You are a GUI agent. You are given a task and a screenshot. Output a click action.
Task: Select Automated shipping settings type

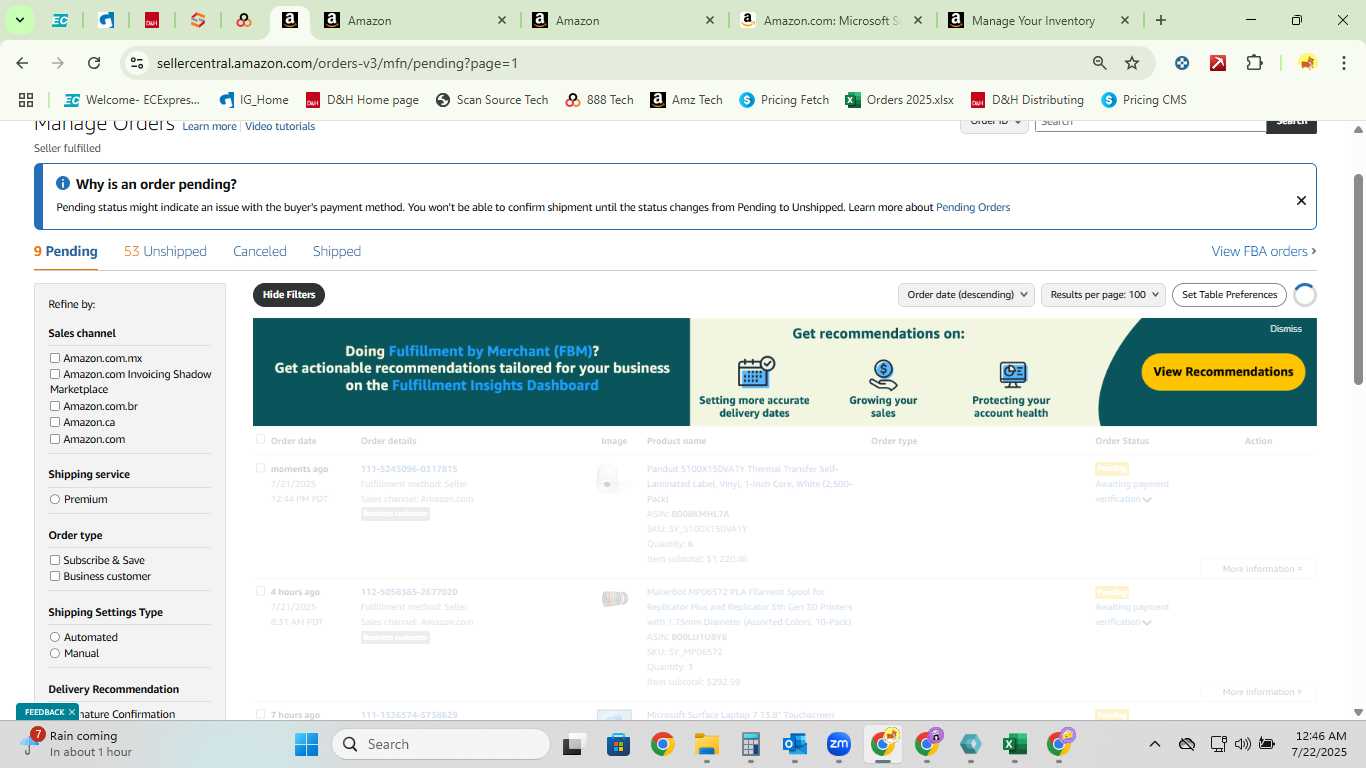pyautogui.click(x=55, y=637)
